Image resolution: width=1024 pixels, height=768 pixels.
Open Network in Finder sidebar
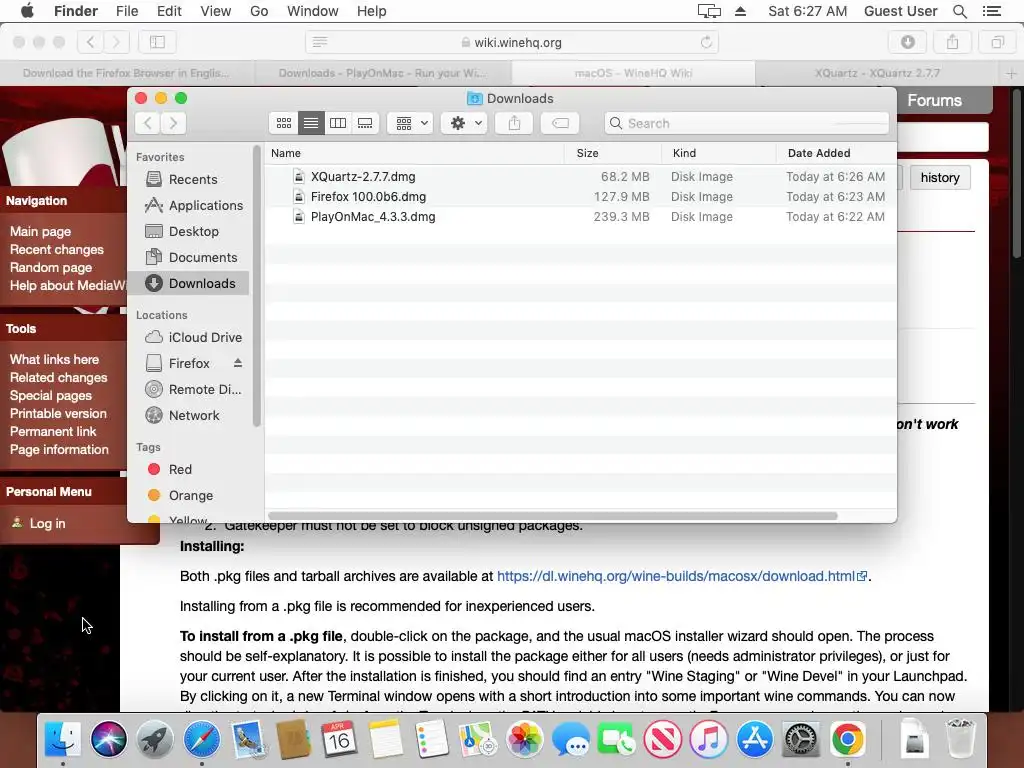tap(187, 415)
